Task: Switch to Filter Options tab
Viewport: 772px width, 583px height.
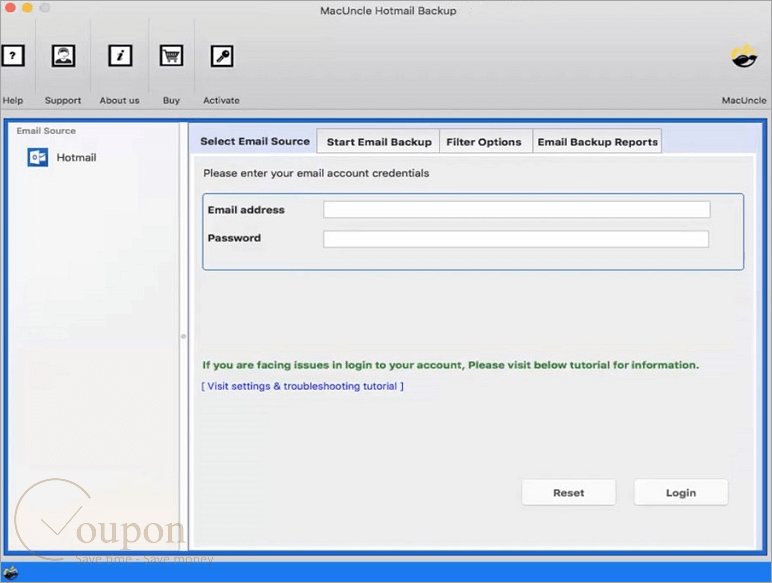Action: (484, 142)
